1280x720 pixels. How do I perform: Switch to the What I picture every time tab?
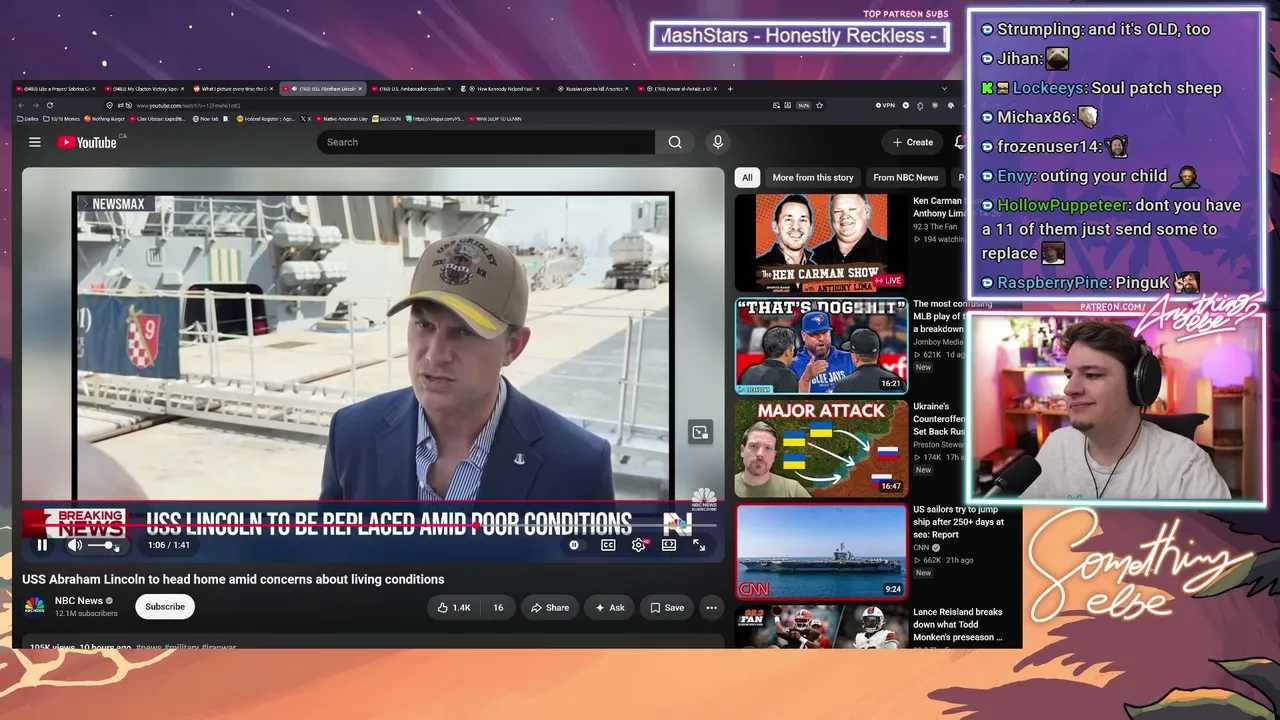point(232,89)
